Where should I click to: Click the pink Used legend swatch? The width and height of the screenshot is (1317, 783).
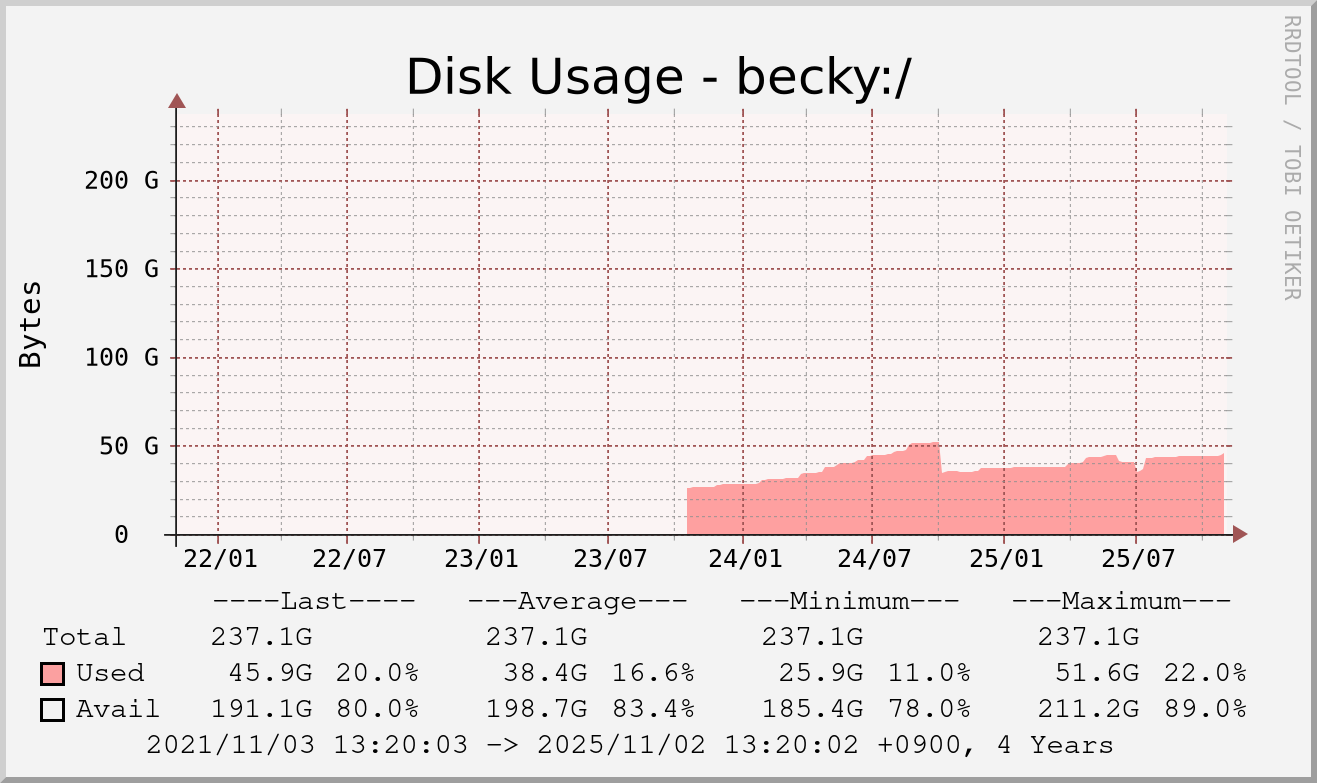click(x=53, y=673)
